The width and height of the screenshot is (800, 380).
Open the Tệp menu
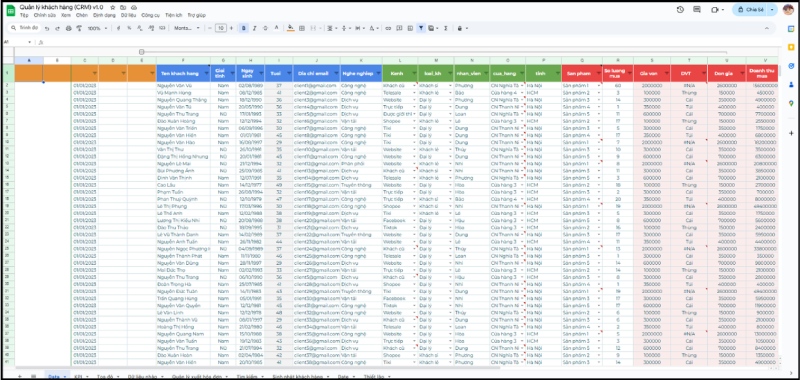(x=24, y=16)
